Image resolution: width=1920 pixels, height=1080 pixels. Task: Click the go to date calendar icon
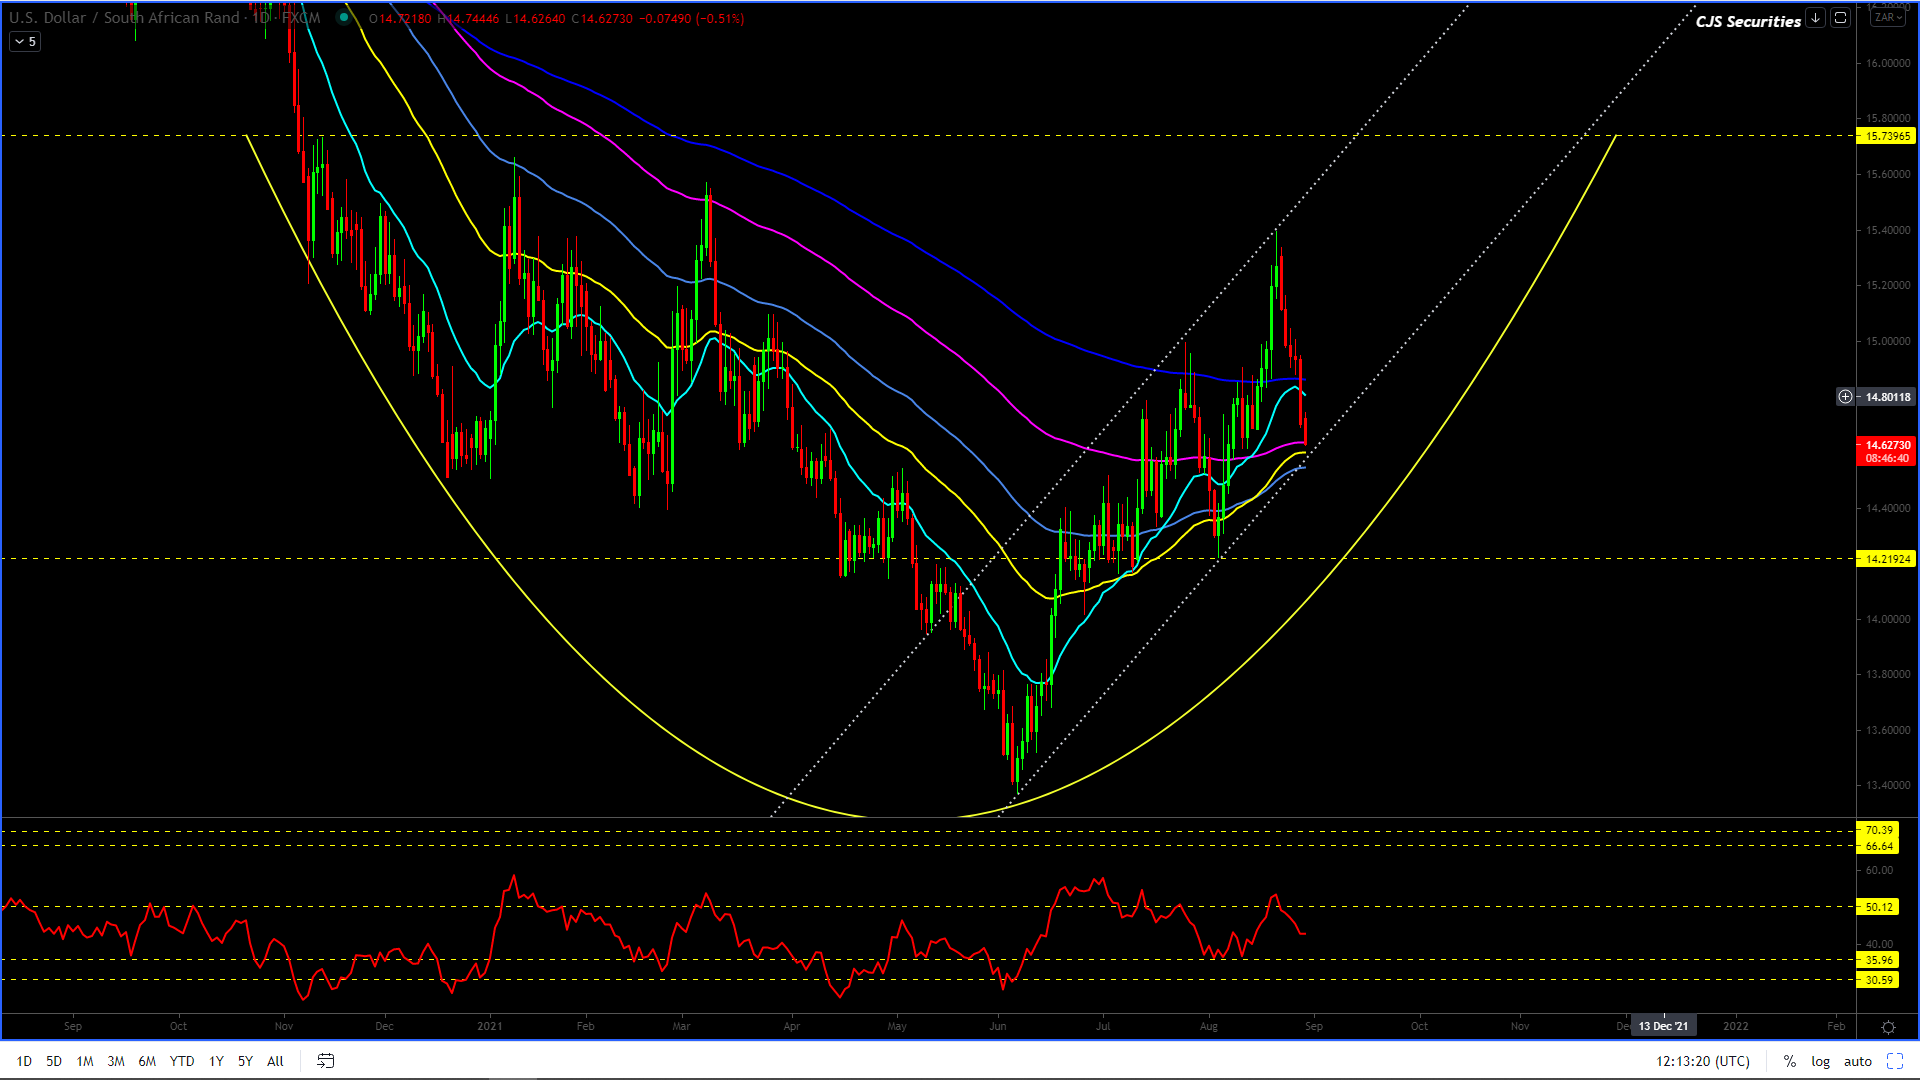pos(325,1061)
